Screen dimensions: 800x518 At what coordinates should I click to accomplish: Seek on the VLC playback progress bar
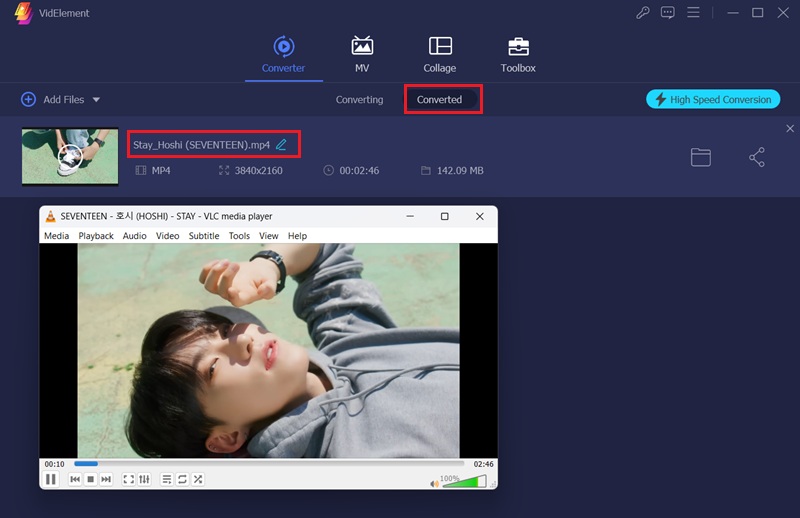269,463
